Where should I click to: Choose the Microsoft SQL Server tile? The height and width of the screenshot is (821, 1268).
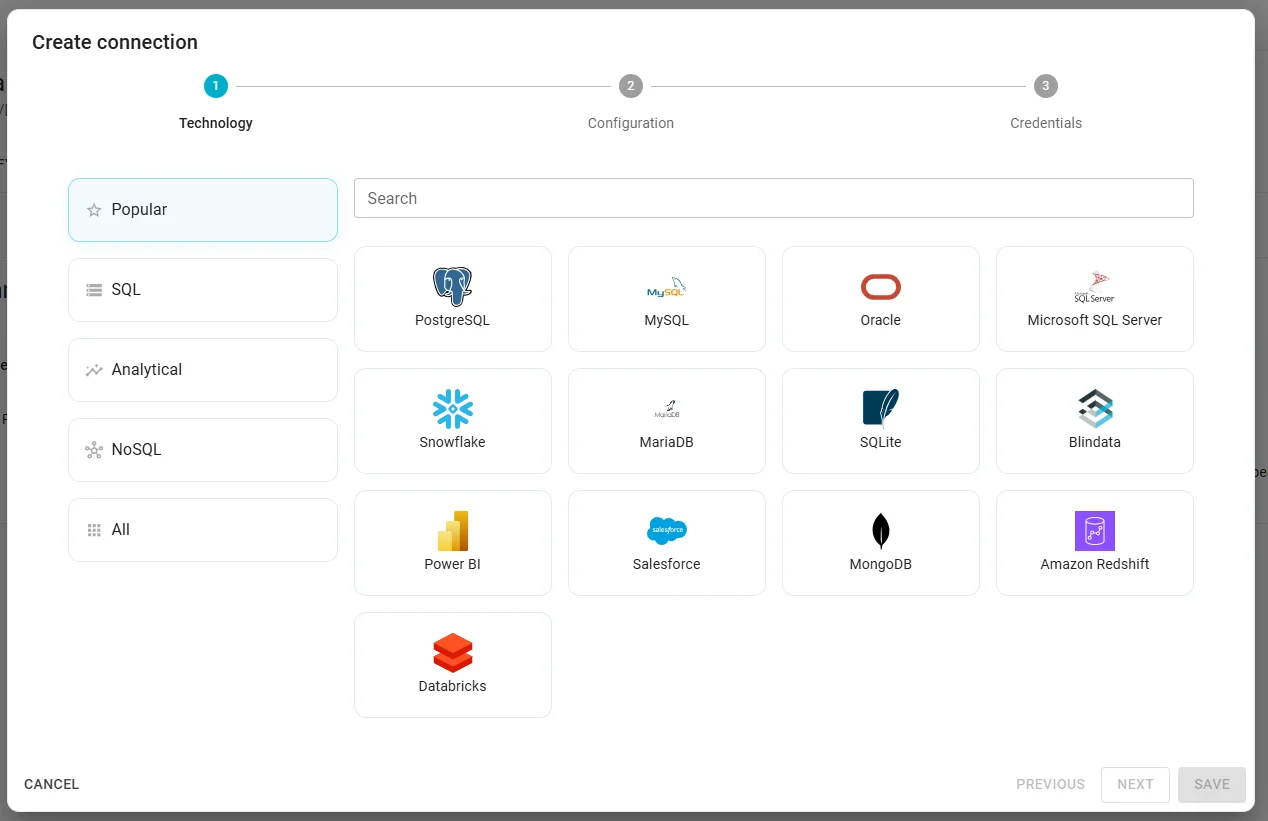point(1094,299)
